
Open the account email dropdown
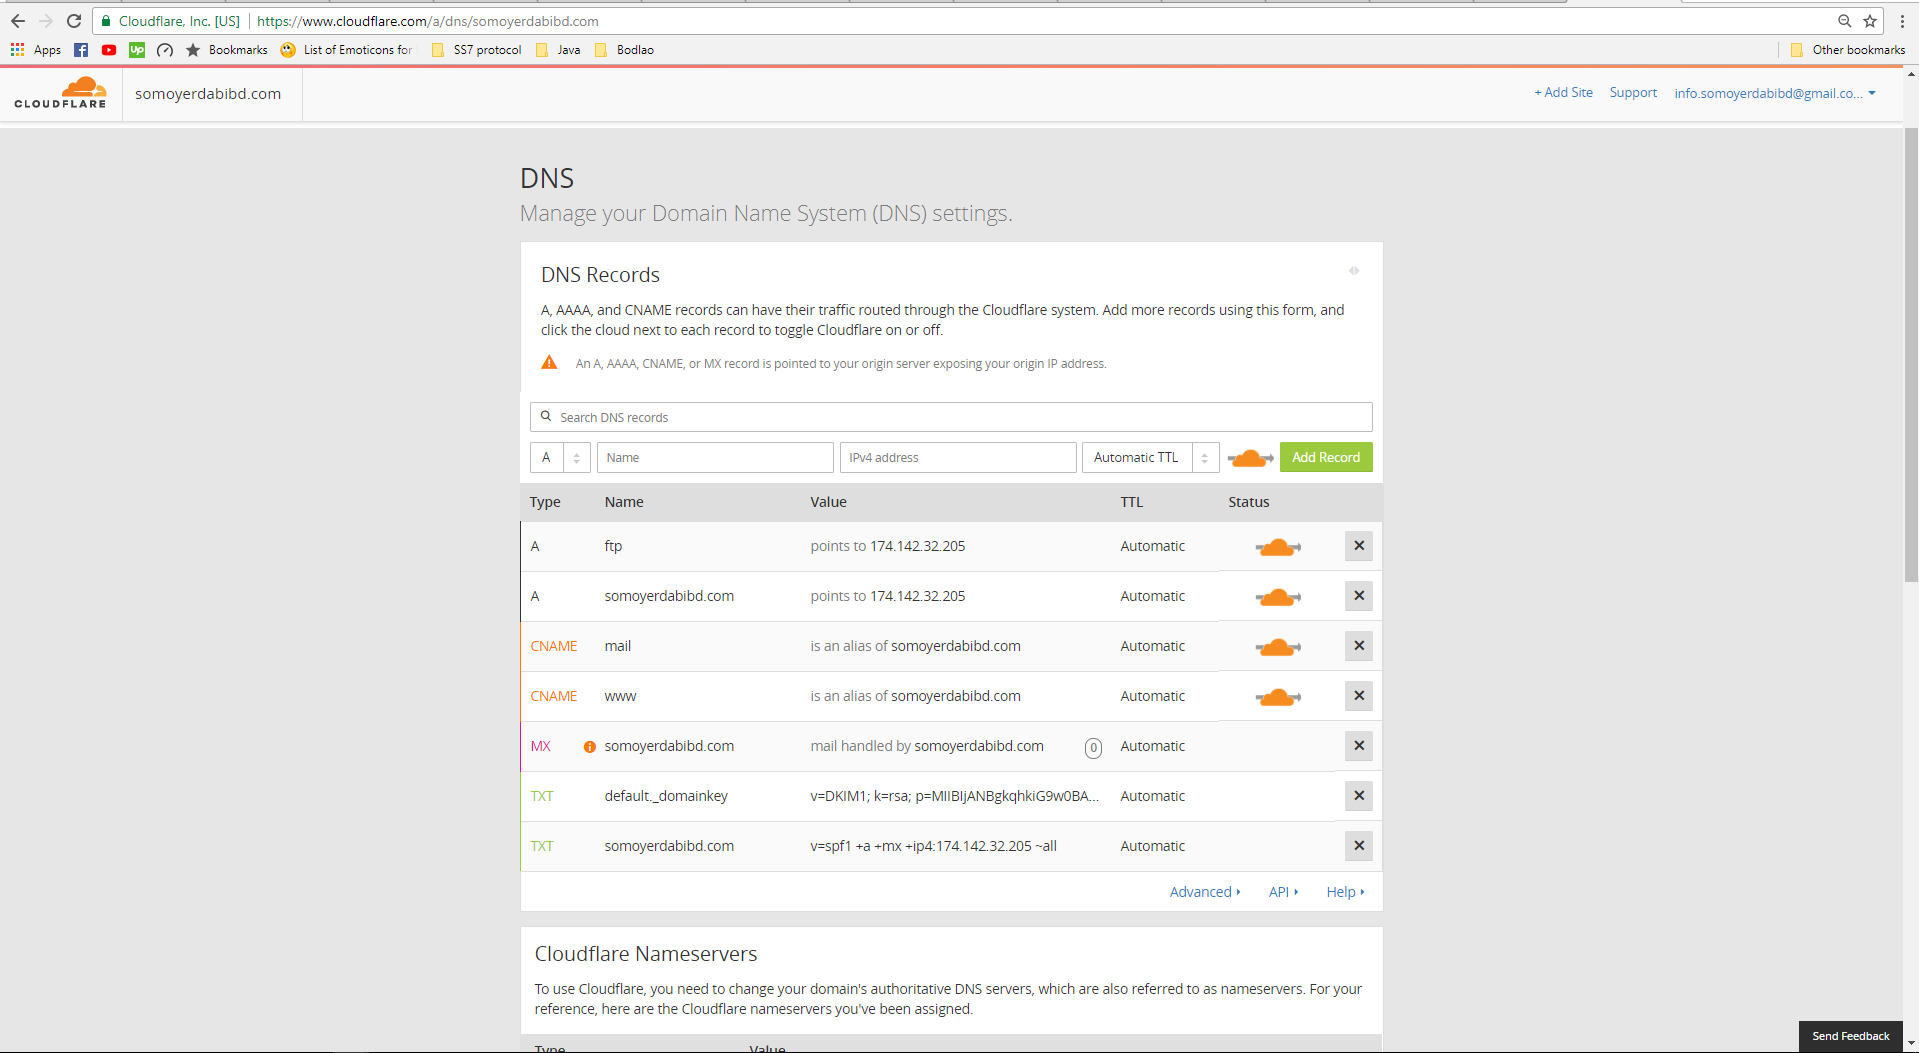(x=1775, y=93)
